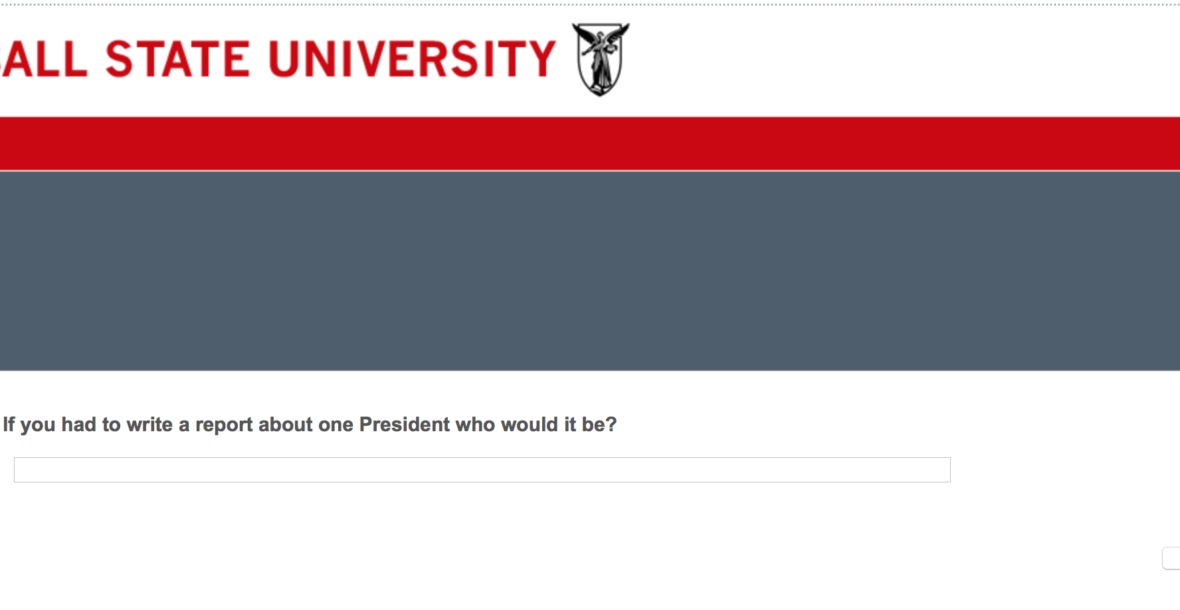Click the word President in the question
1180x610 pixels.
pos(404,425)
